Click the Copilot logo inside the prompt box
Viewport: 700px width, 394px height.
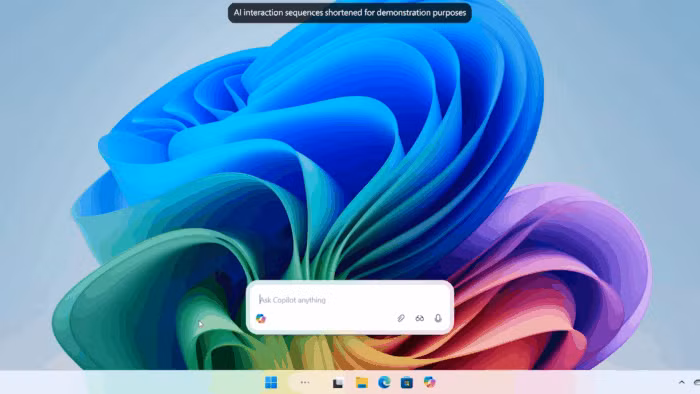click(261, 318)
